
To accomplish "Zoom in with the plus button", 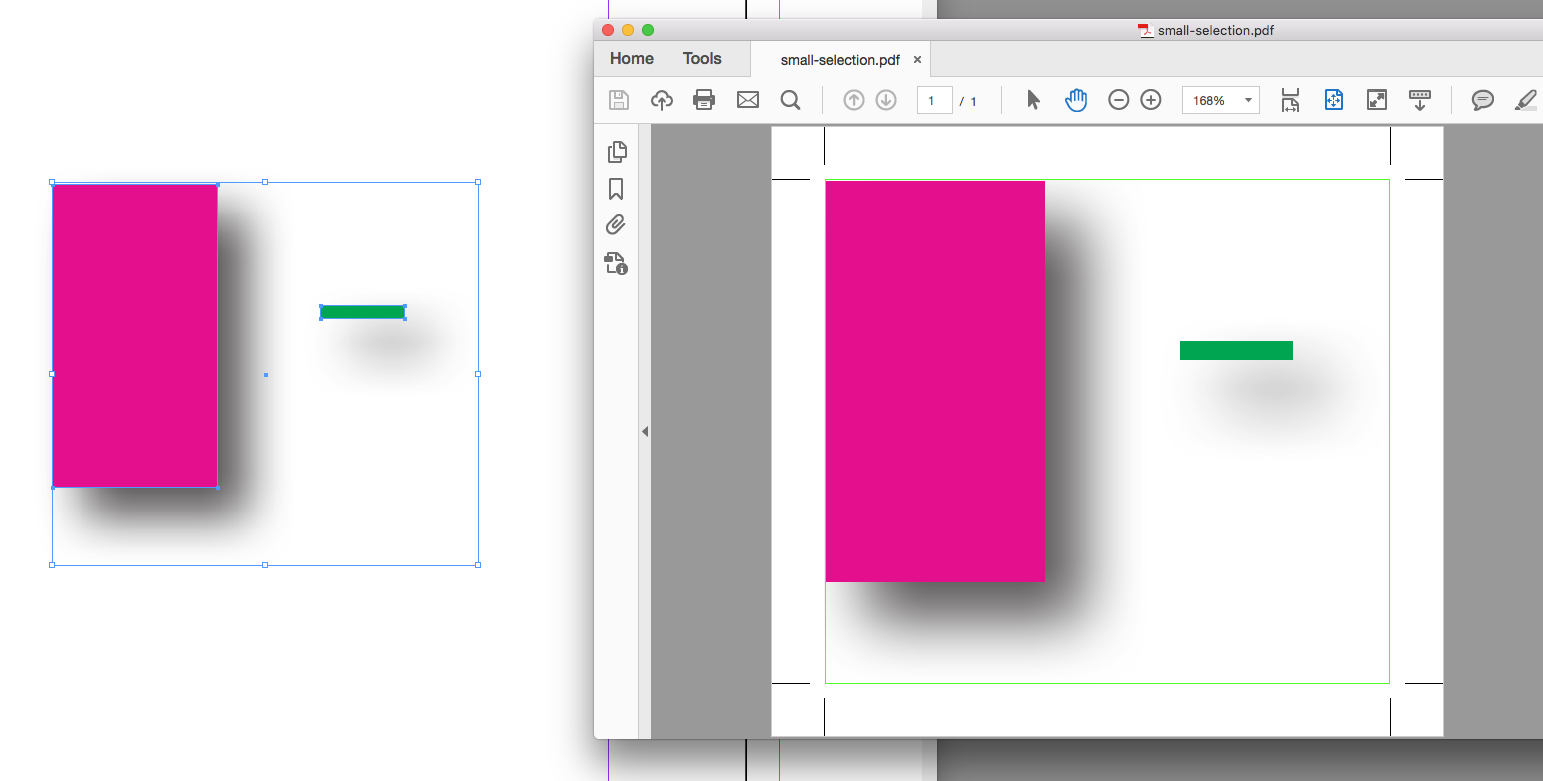I will [x=1151, y=100].
